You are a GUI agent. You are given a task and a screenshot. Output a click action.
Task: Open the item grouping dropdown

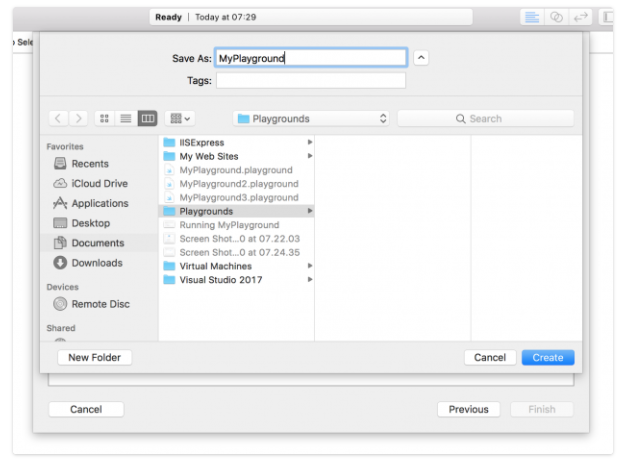pos(180,118)
